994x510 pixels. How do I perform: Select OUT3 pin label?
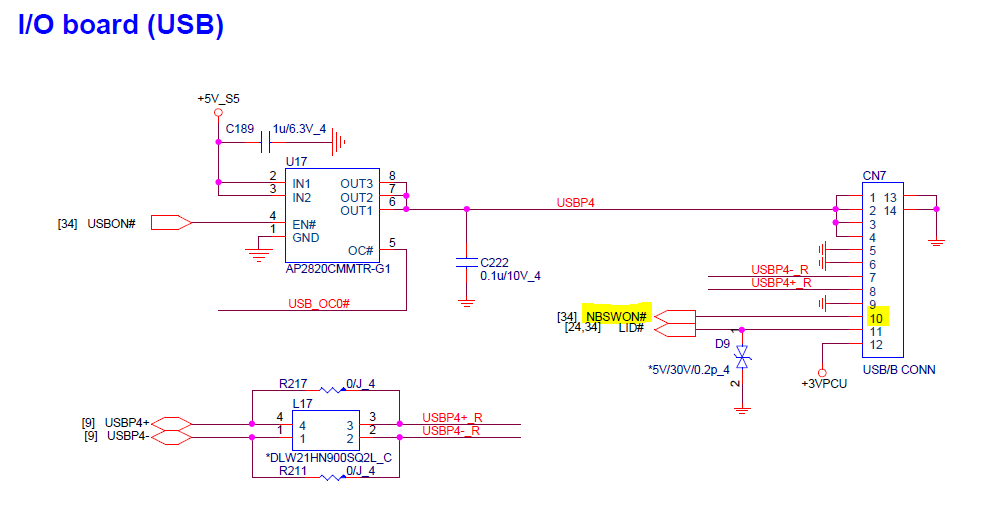(356, 184)
